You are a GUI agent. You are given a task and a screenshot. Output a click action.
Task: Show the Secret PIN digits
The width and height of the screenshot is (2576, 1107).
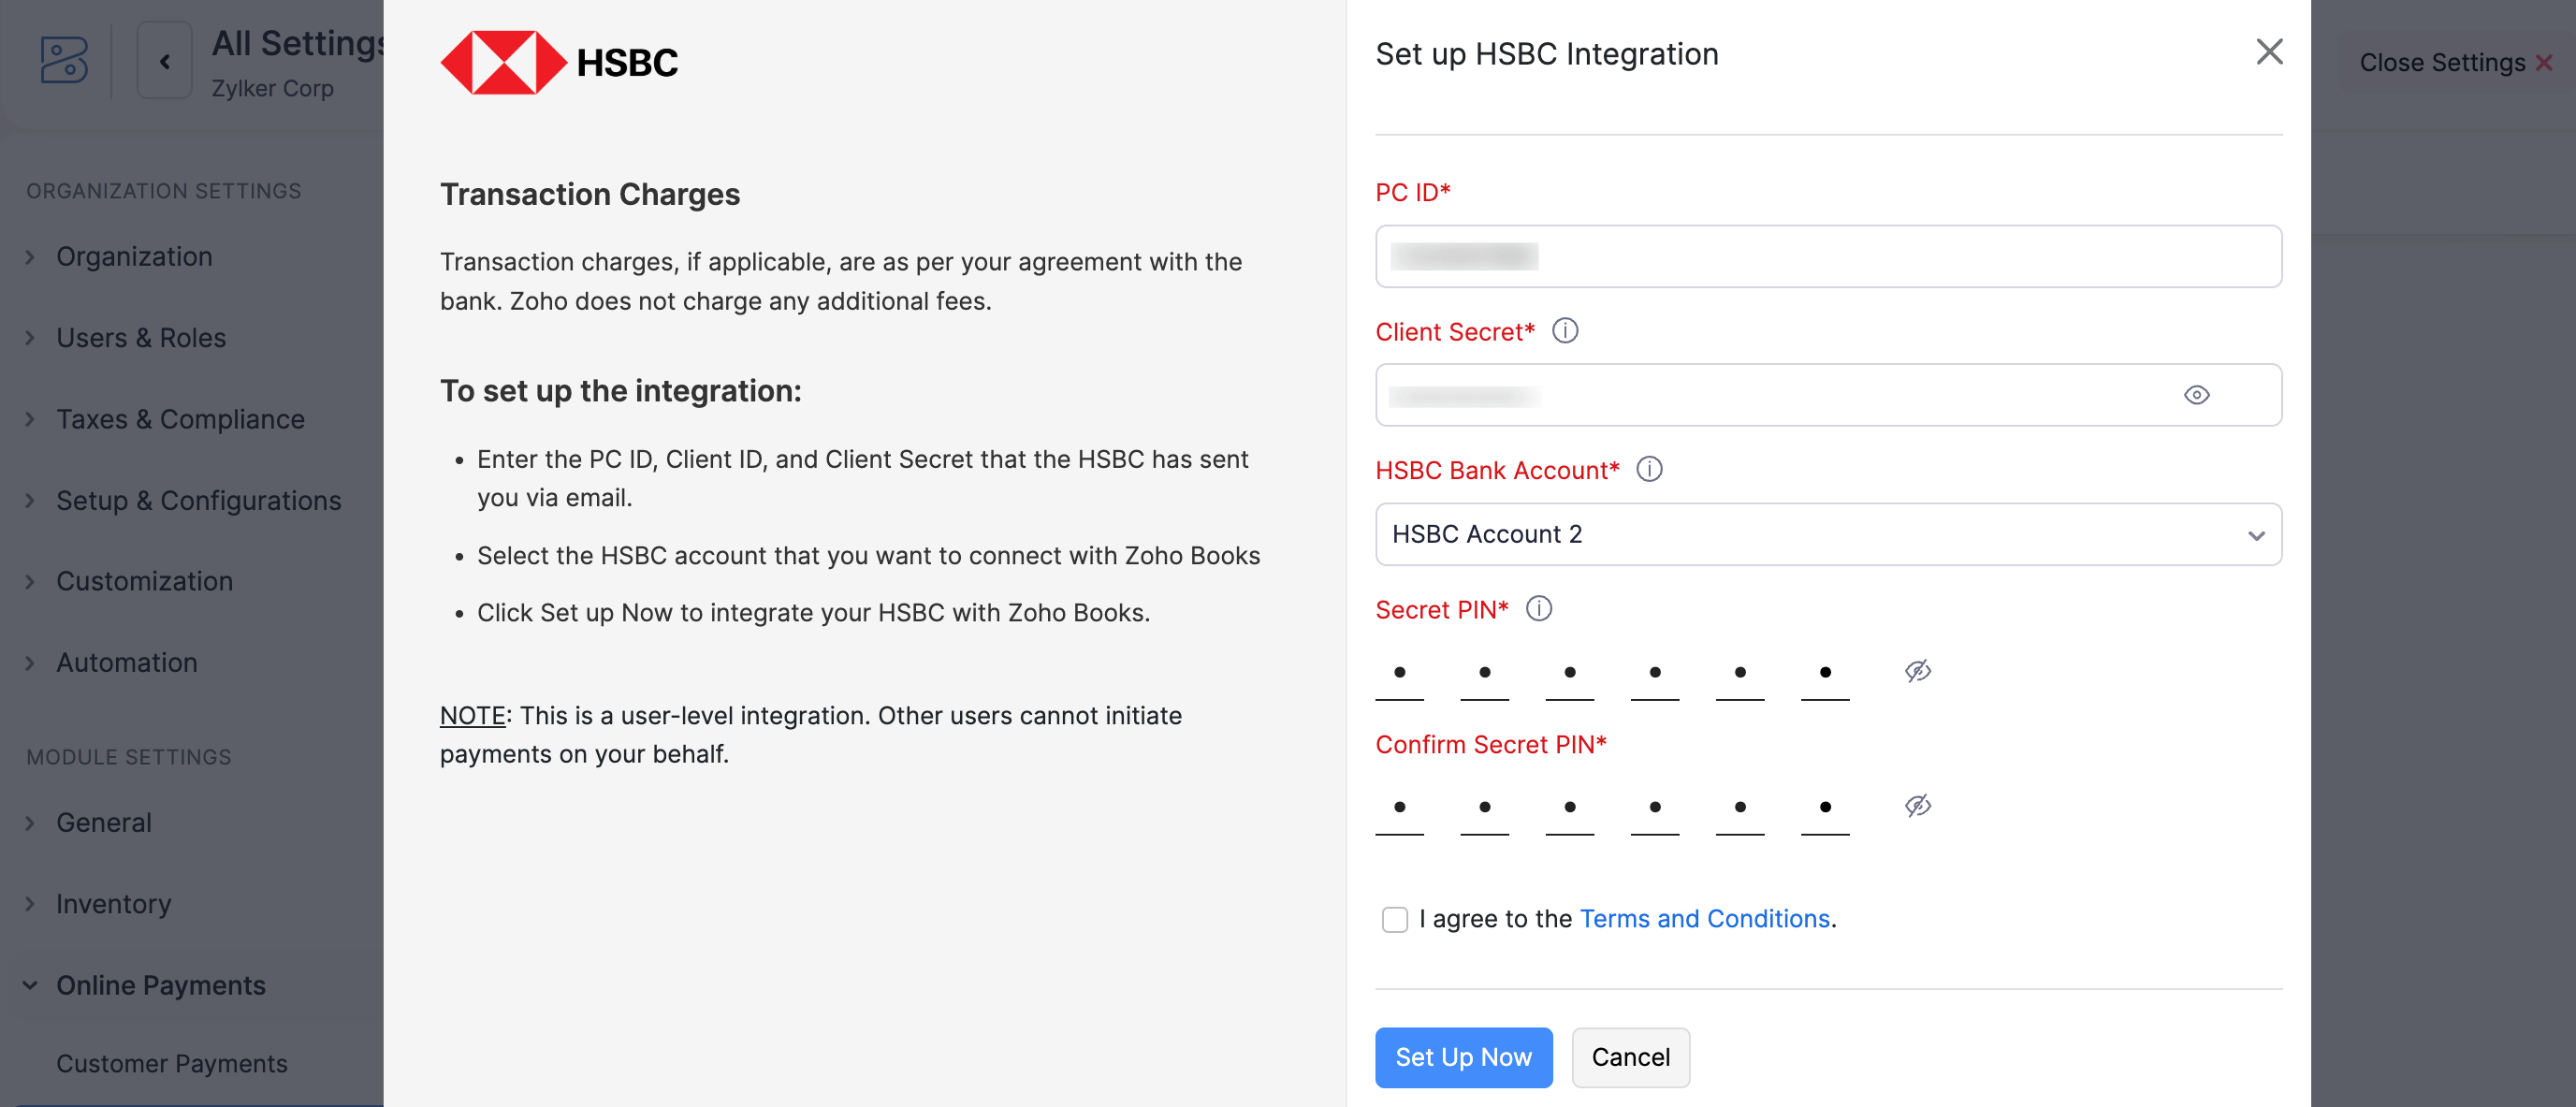(x=1916, y=671)
